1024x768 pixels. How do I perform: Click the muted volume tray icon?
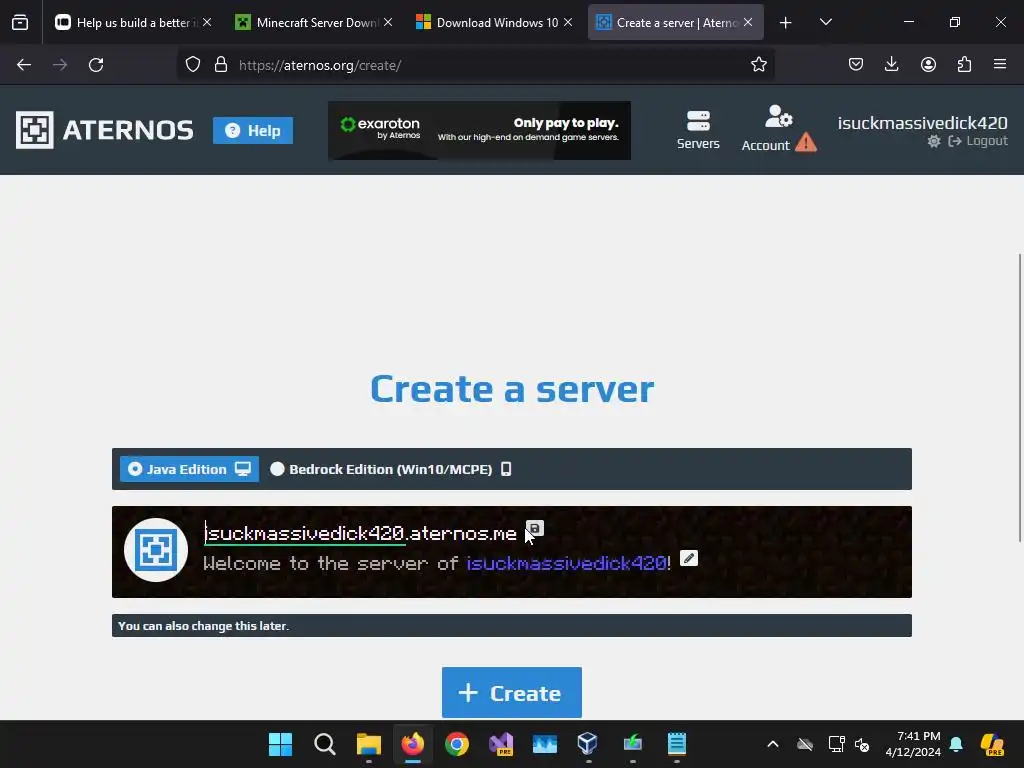(862, 744)
